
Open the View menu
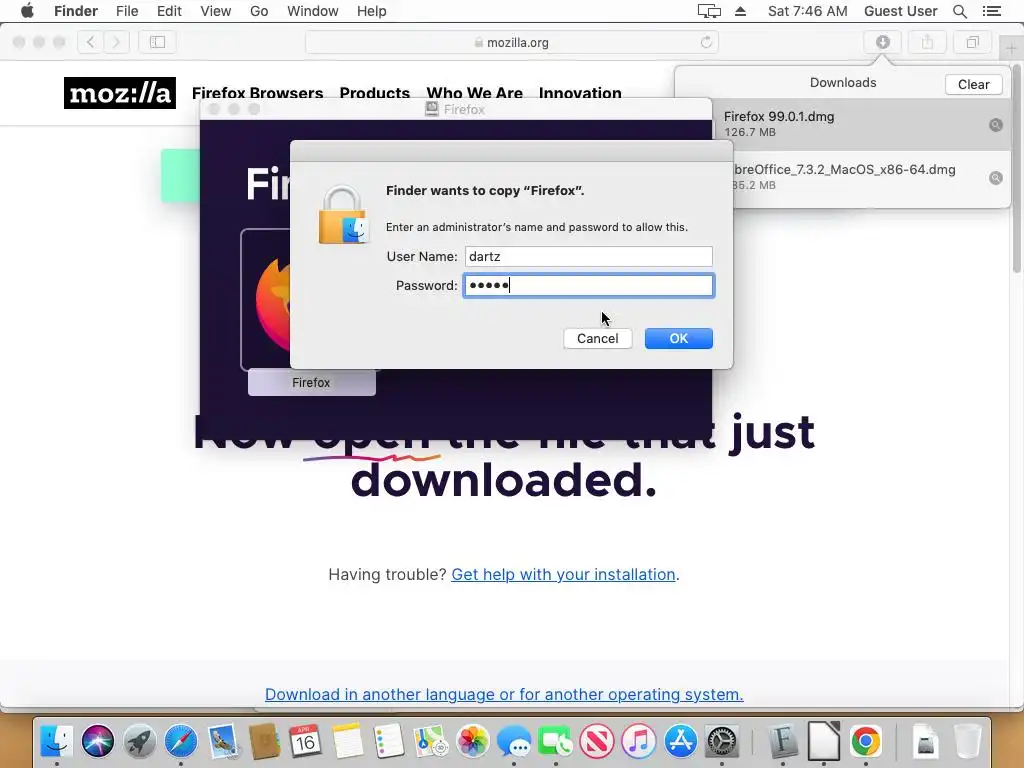click(x=216, y=11)
